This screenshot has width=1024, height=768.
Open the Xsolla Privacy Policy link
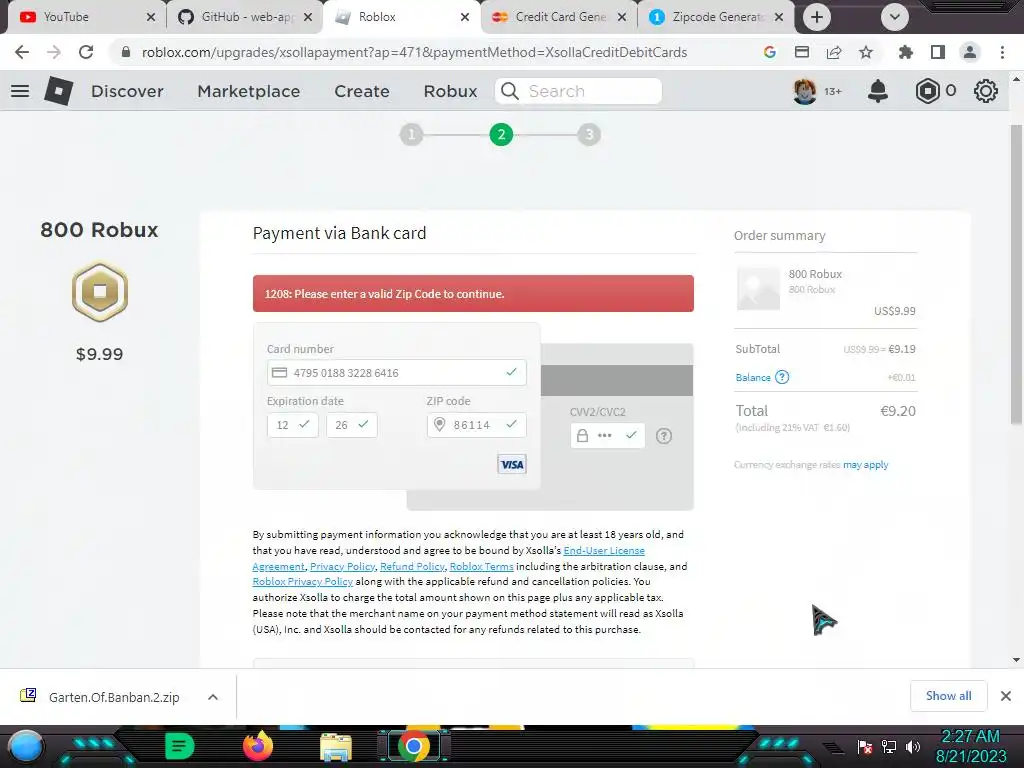click(342, 566)
